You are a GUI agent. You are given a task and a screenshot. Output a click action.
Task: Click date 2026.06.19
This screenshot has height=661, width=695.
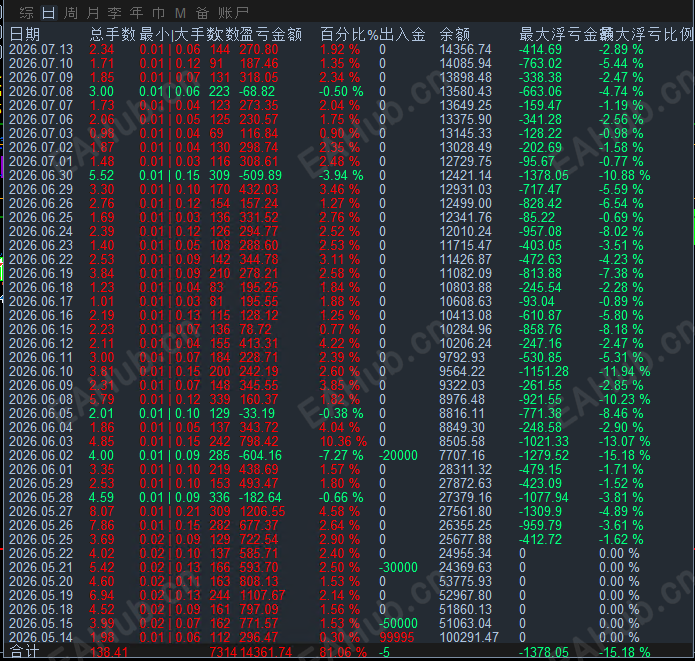(x=41, y=273)
